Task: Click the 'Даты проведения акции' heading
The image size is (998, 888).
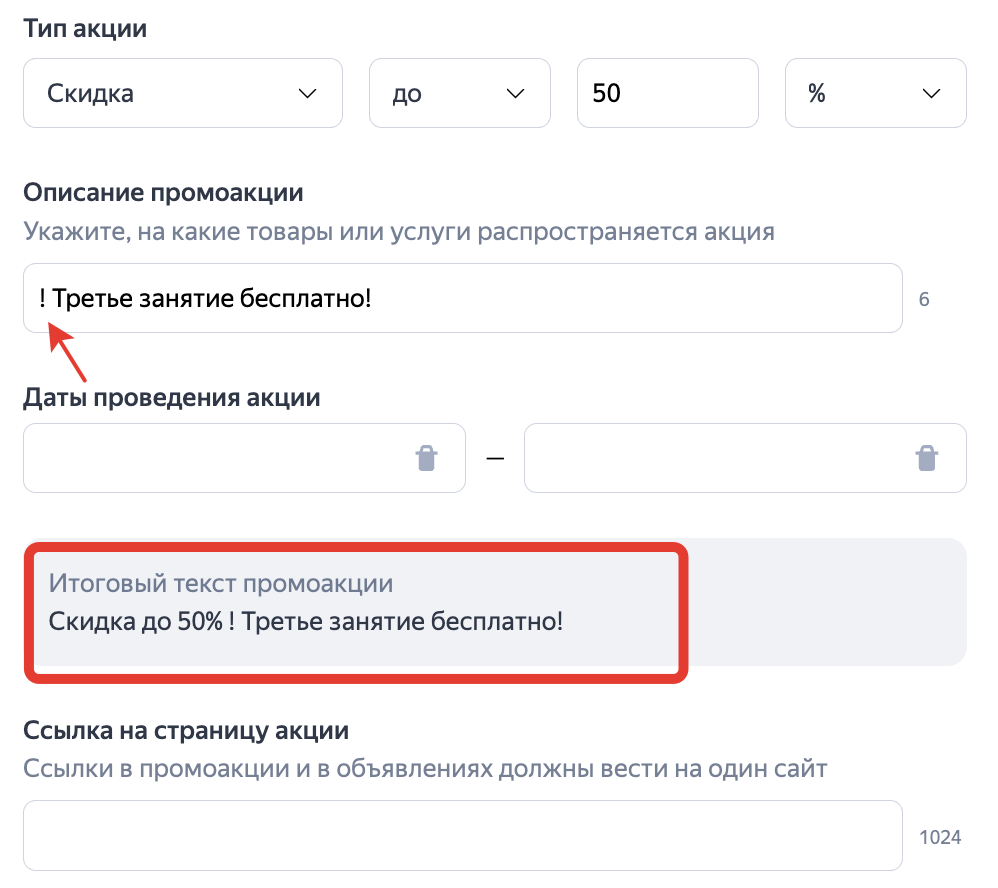Action: (172, 397)
